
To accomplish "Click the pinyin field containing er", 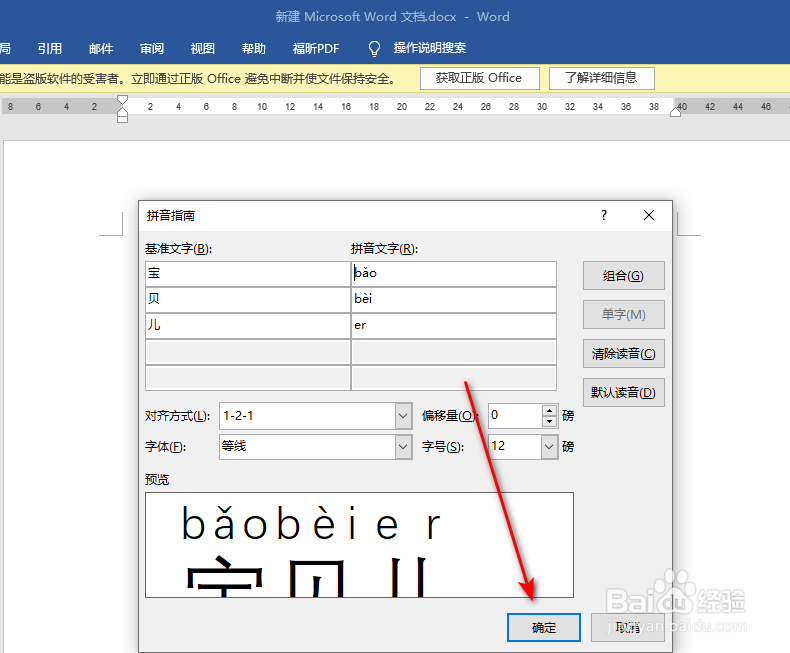I will pyautogui.click(x=454, y=326).
